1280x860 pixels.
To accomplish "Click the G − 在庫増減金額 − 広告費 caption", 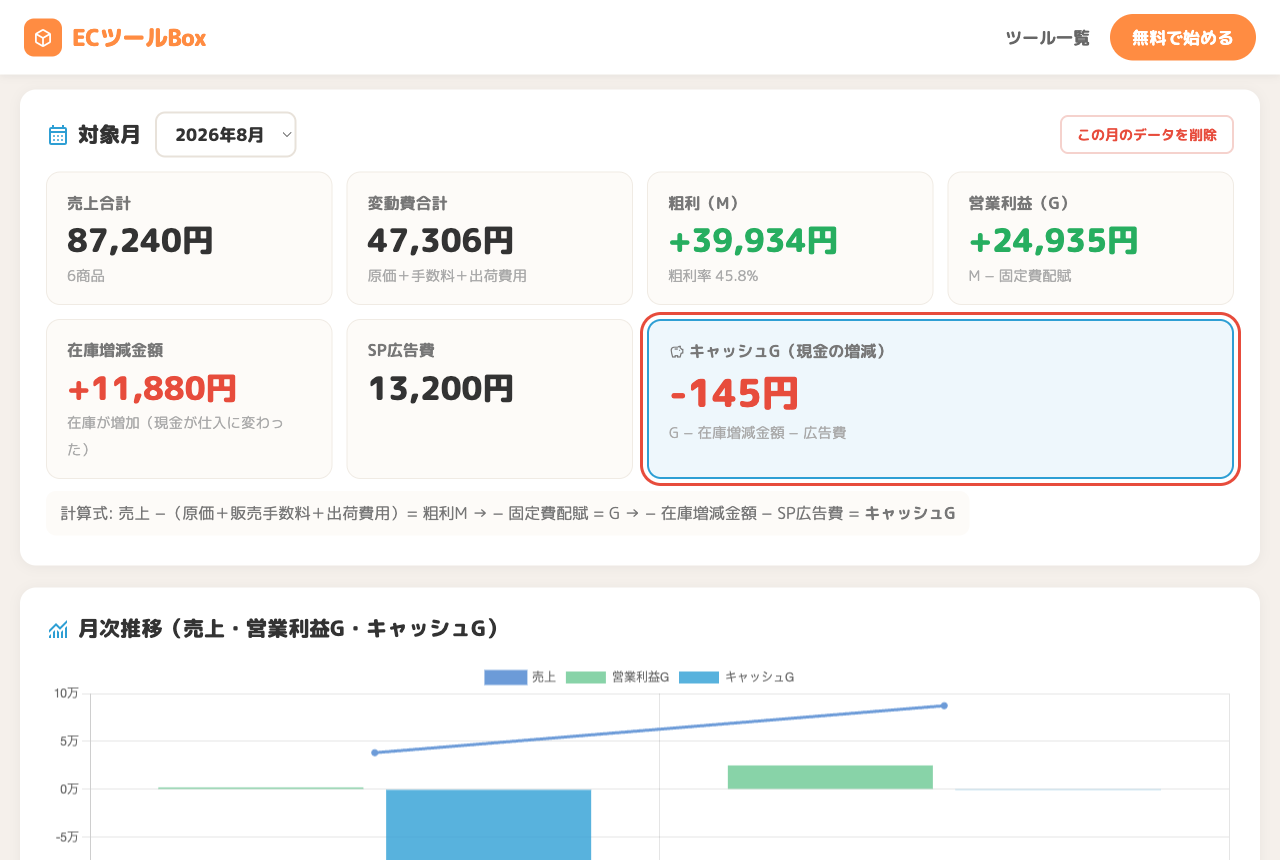I will tap(758, 433).
